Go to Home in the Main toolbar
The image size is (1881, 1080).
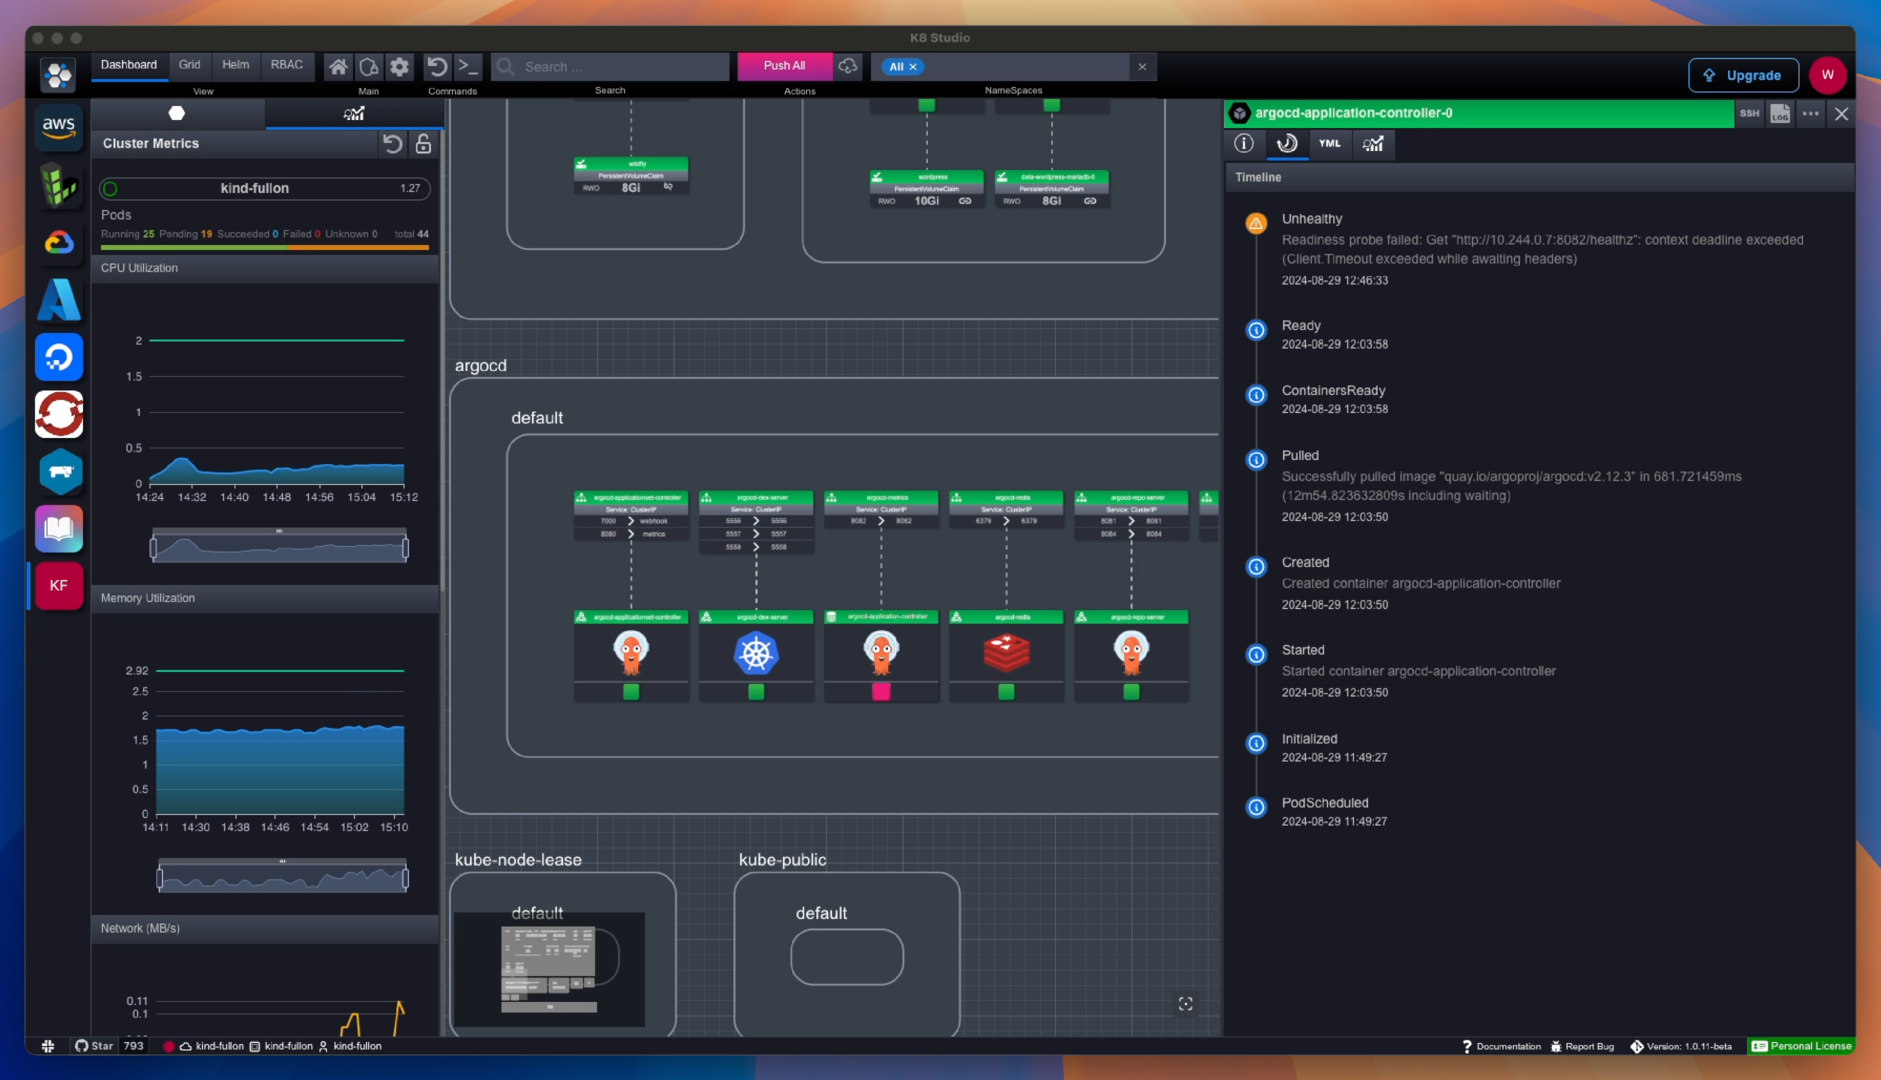338,67
